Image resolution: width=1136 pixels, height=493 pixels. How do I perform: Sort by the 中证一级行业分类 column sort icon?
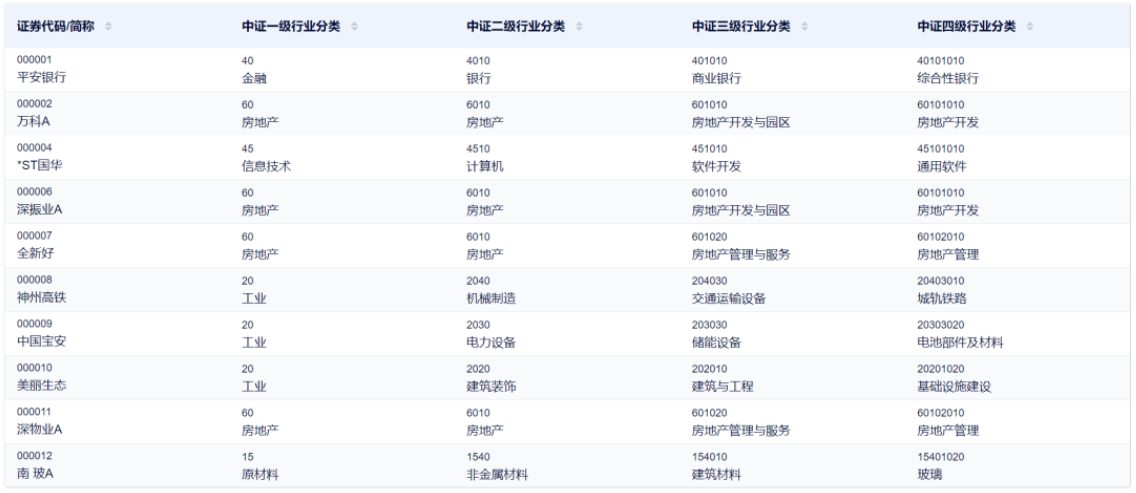(x=354, y=26)
